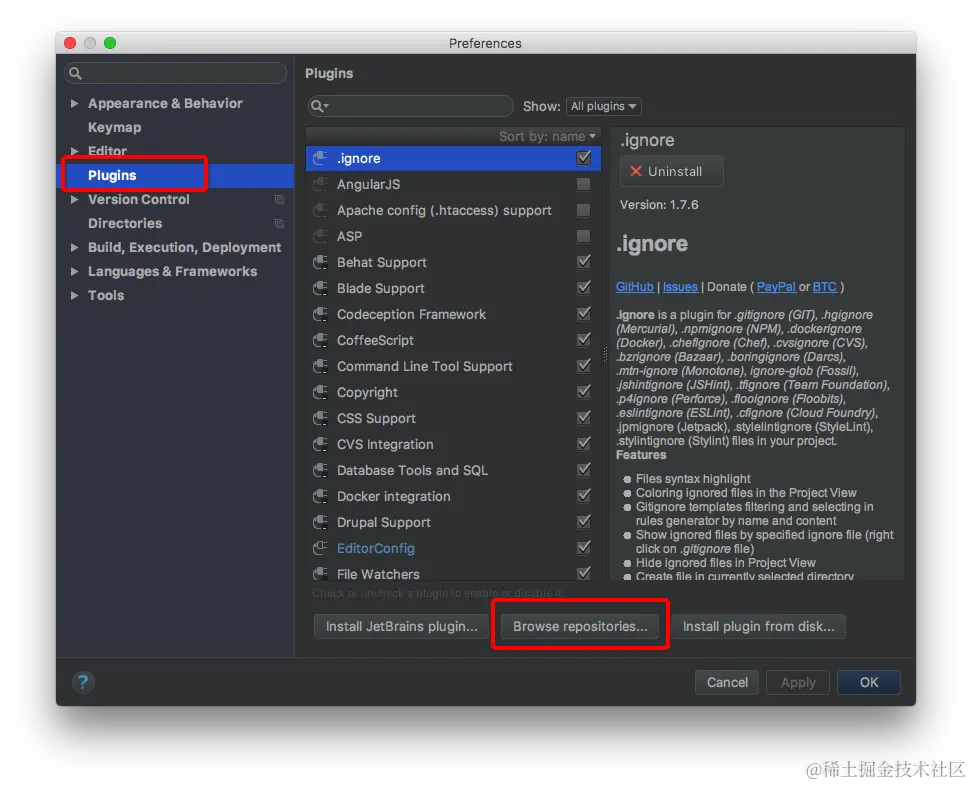Click the settings search field

[175, 73]
